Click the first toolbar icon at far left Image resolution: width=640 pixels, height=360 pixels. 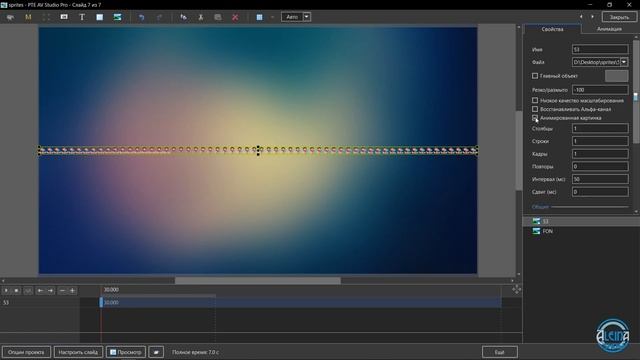click(10, 17)
